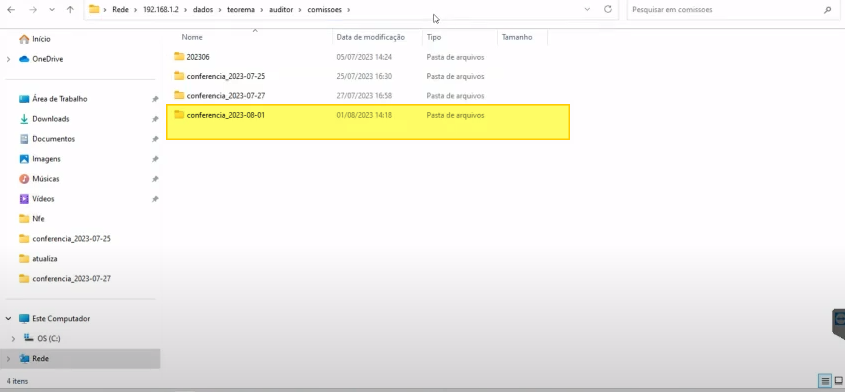Click the OneDrive cloud icon

coord(24,59)
